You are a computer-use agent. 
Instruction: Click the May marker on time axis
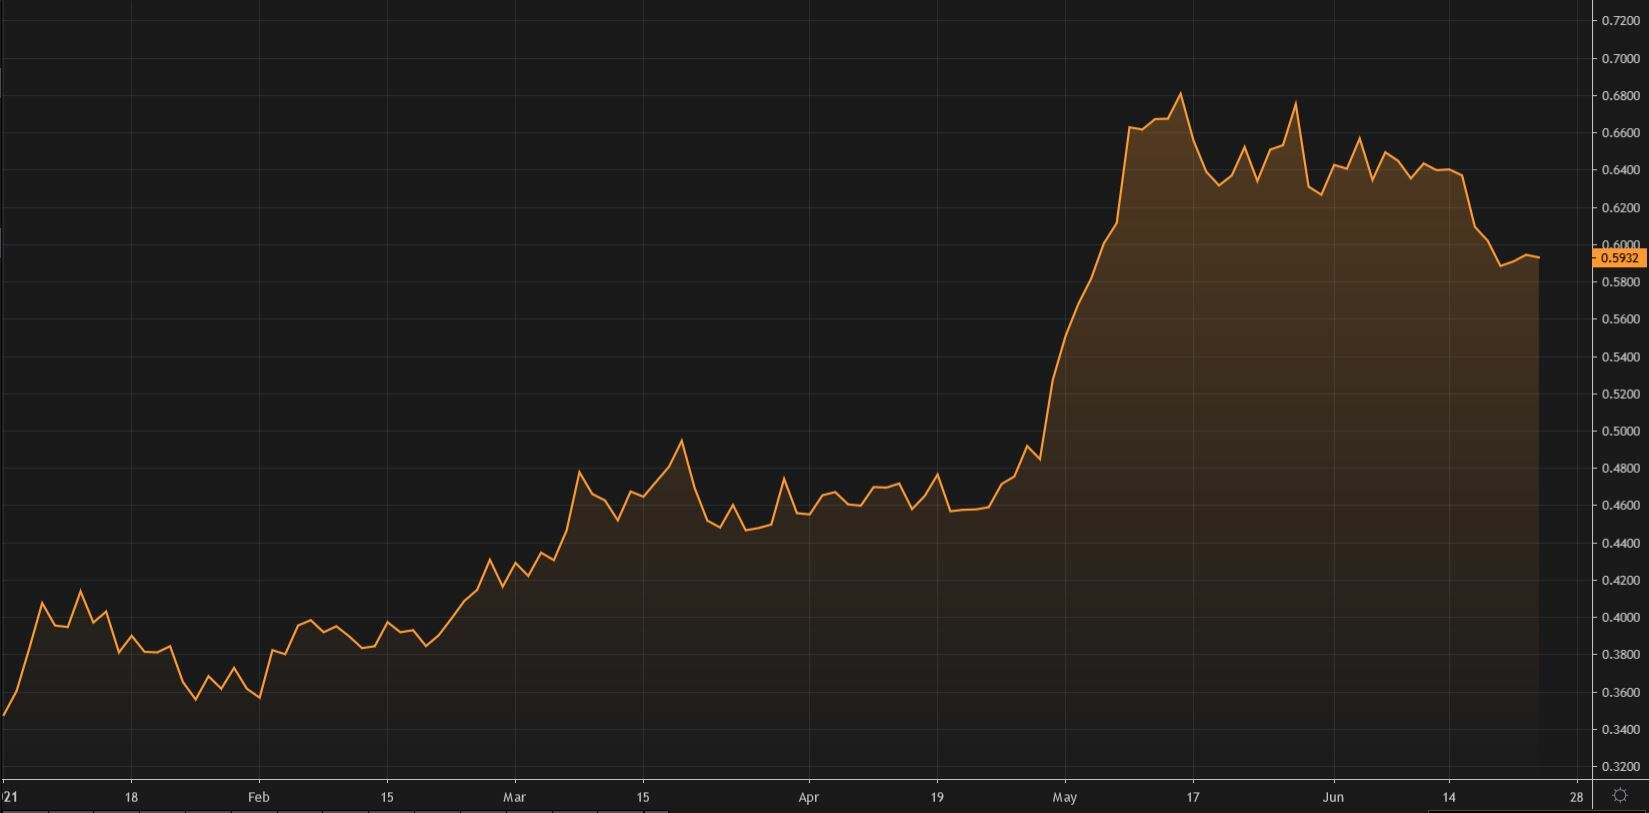pyautogui.click(x=1065, y=797)
